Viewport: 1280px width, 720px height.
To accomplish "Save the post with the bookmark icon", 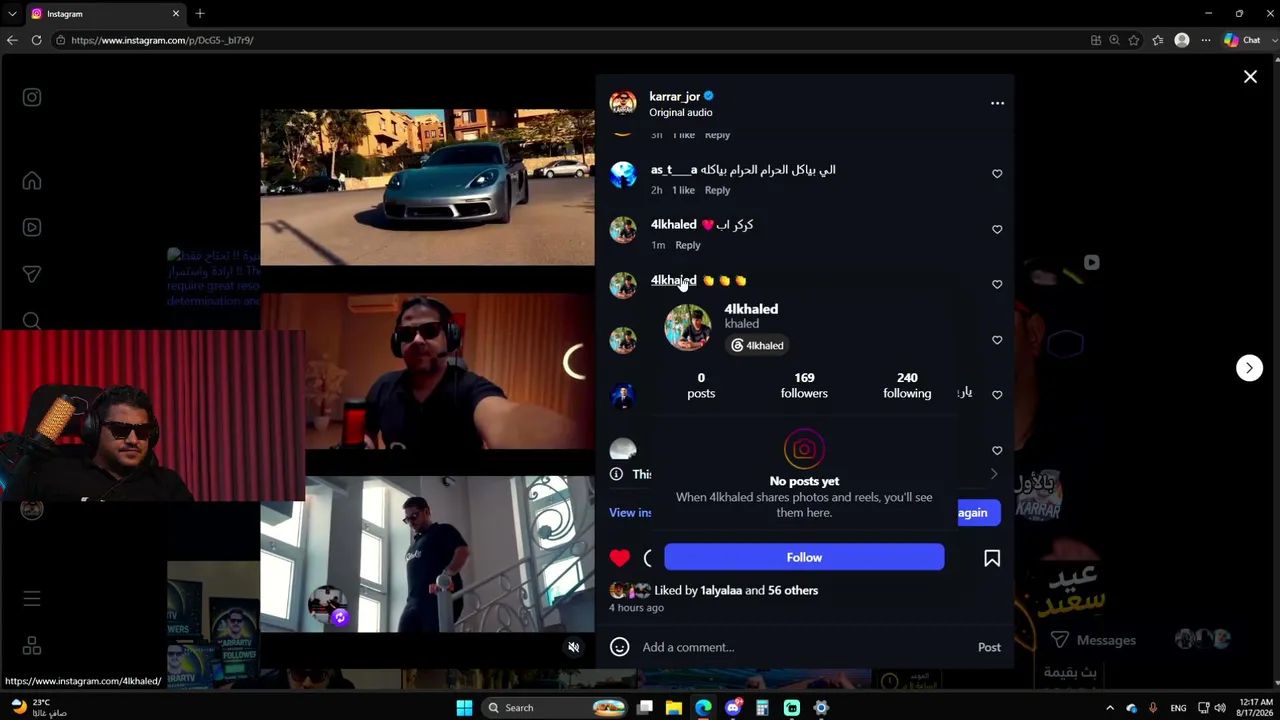I will pos(992,558).
